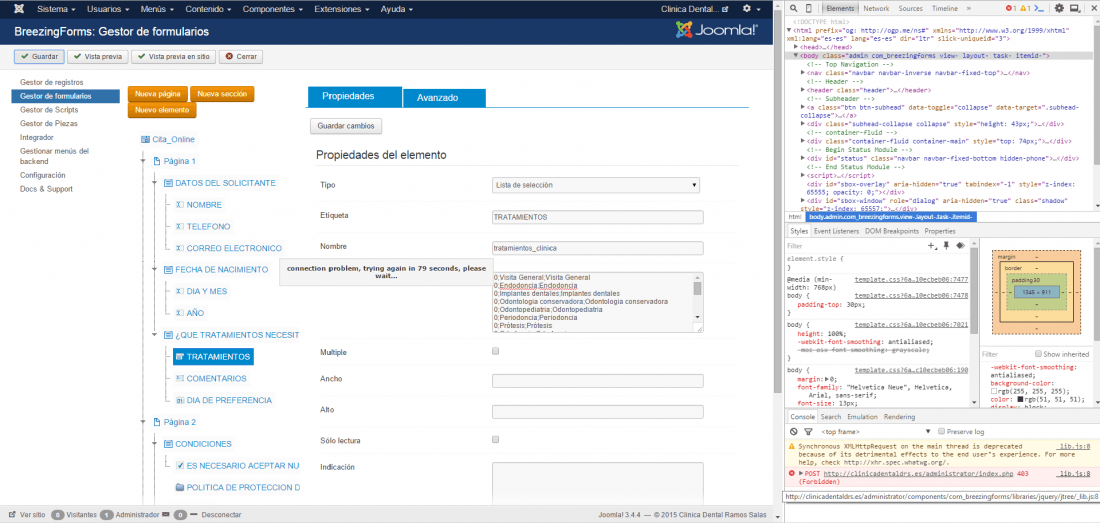Click the textarea icon next to COMENTARIOS
Image resolution: width=1100 pixels, height=523 pixels.
pyautogui.click(x=180, y=379)
